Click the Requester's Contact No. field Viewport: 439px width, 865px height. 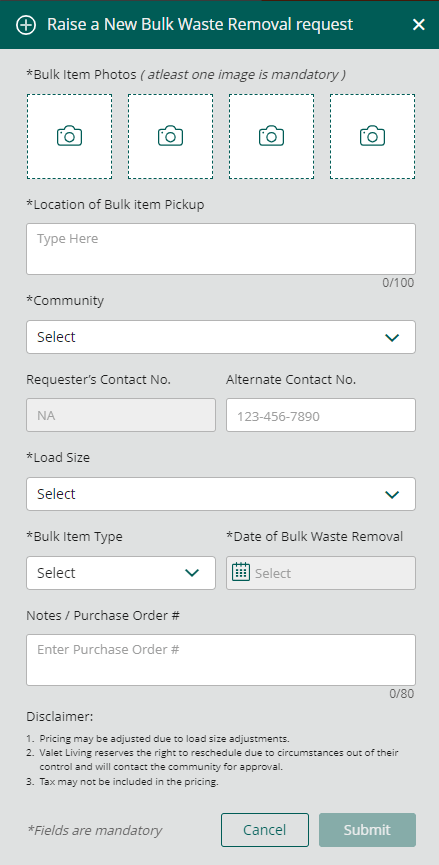pos(121,415)
